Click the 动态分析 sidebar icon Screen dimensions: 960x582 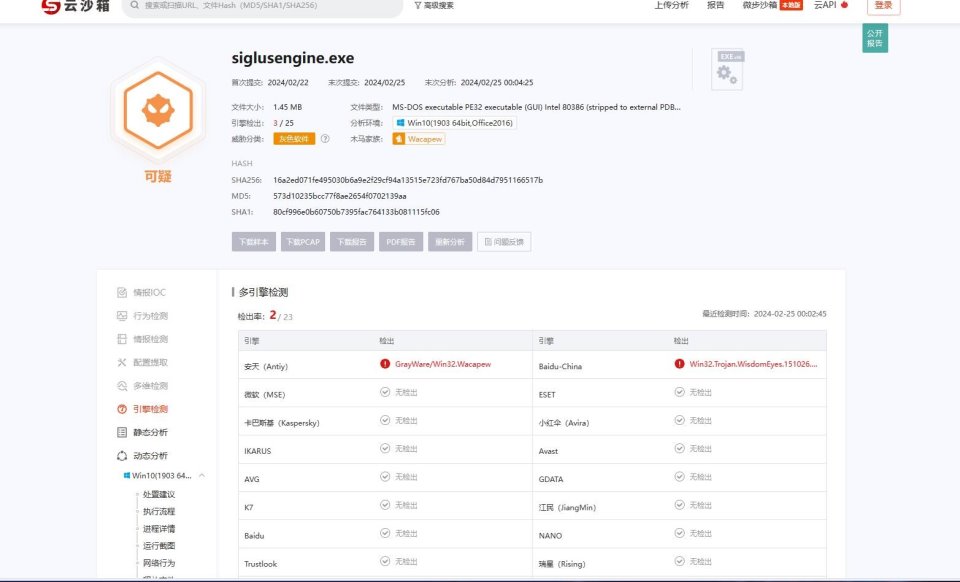coord(122,455)
